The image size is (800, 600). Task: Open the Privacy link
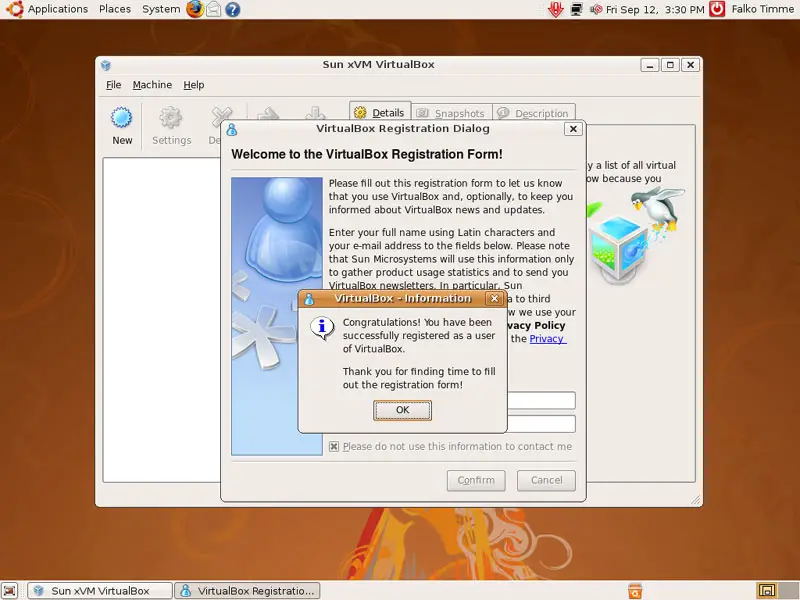547,339
